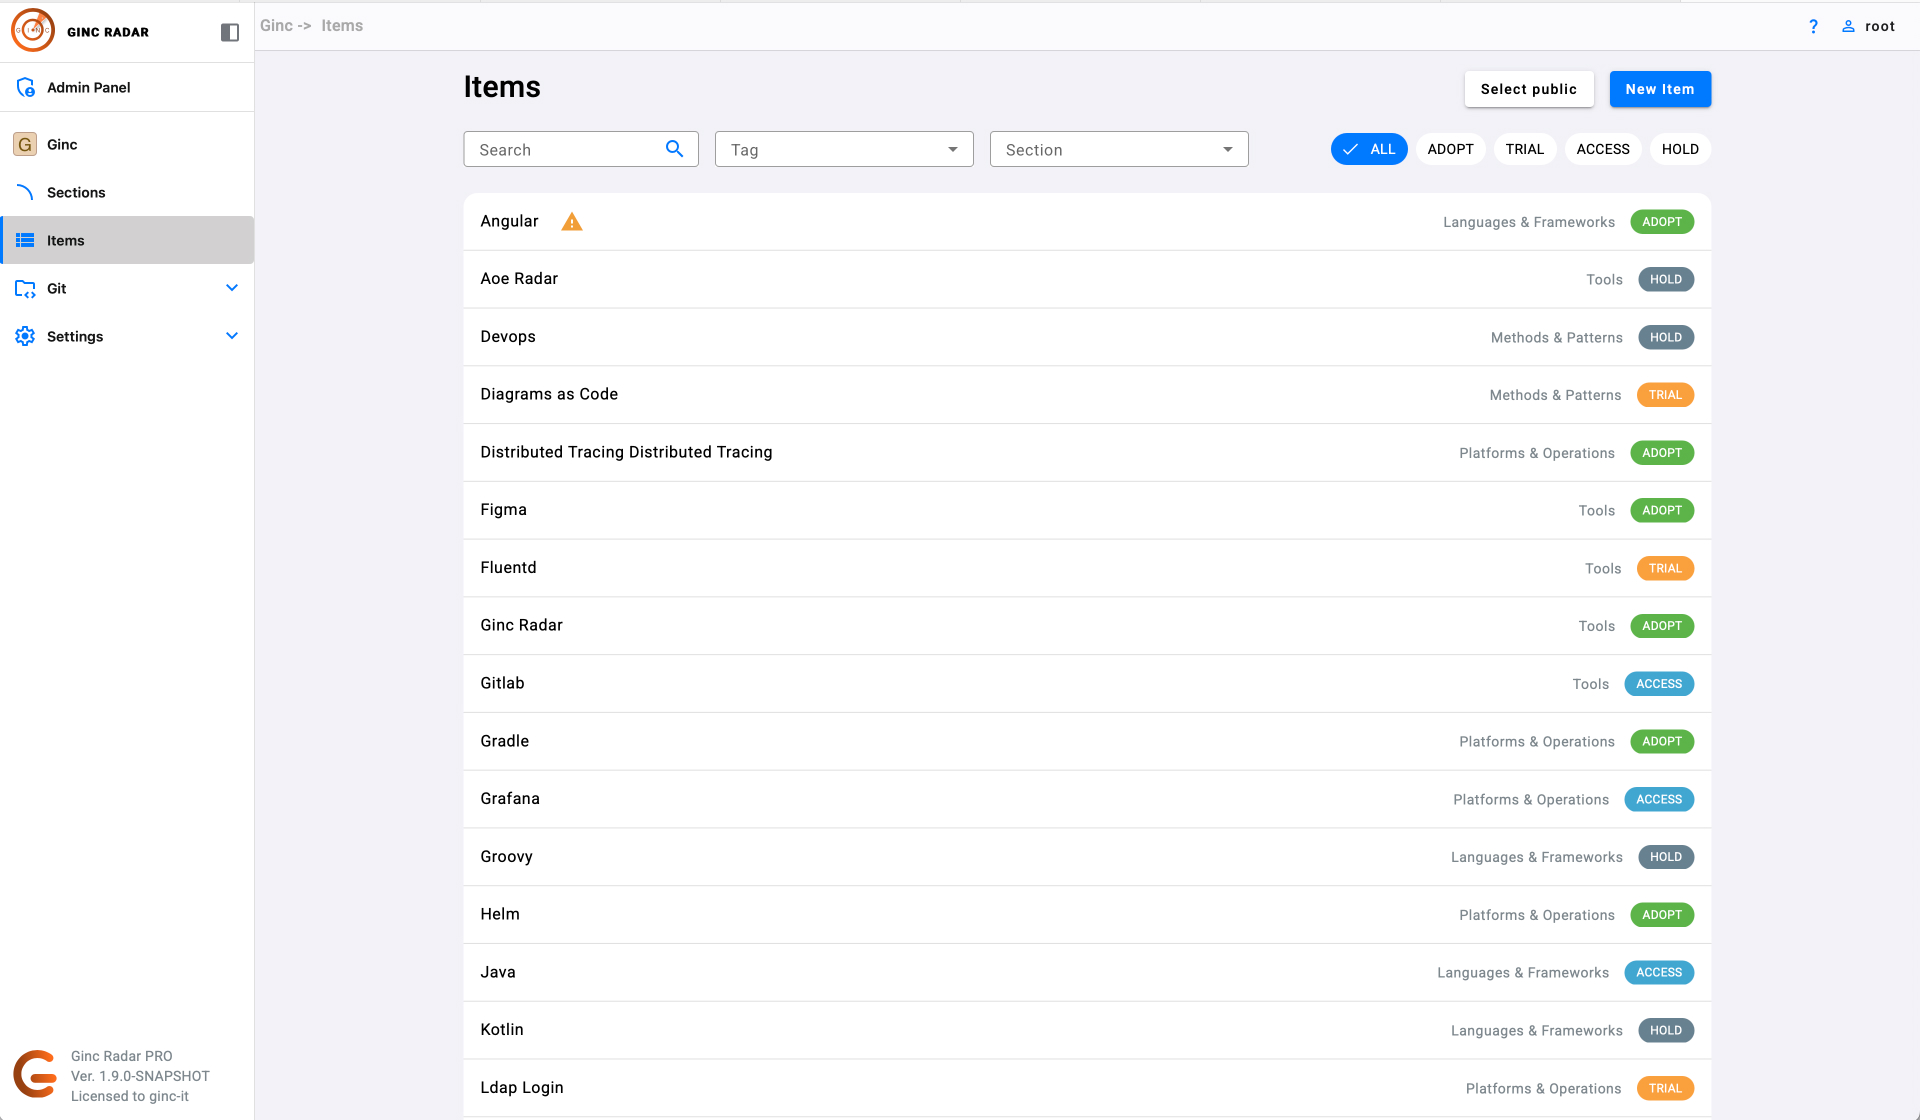
Task: Click the Items list icon in sidebar
Action: point(26,240)
